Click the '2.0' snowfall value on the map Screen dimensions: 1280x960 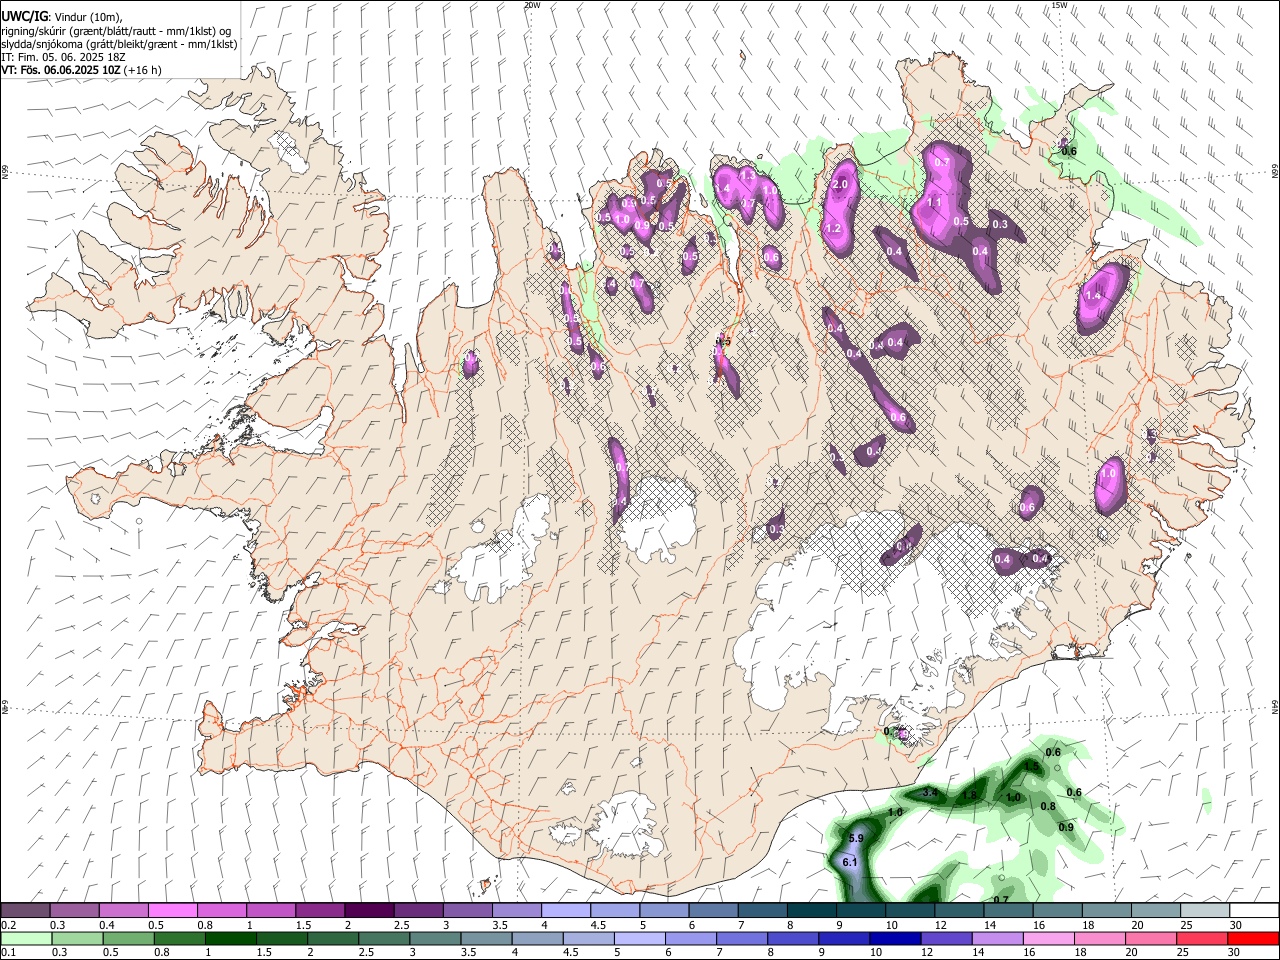point(840,185)
